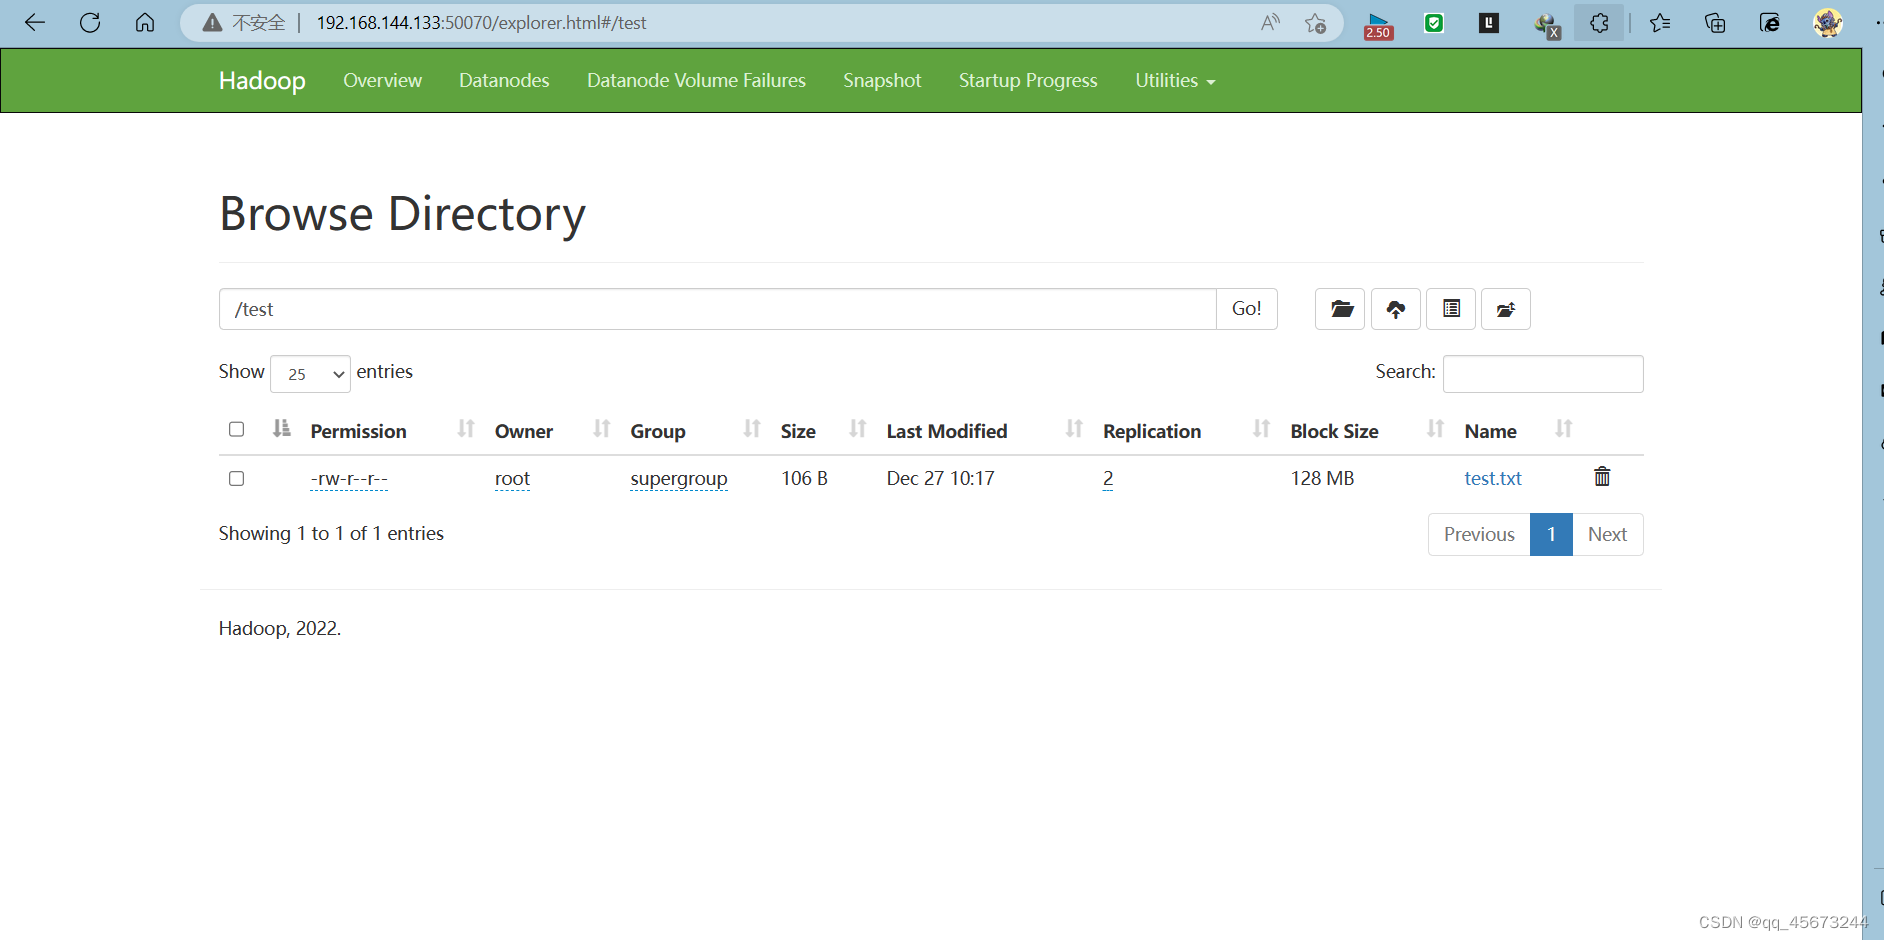The width and height of the screenshot is (1884, 940).
Task: Open the browser extensions puzzle icon
Action: pos(1599,22)
